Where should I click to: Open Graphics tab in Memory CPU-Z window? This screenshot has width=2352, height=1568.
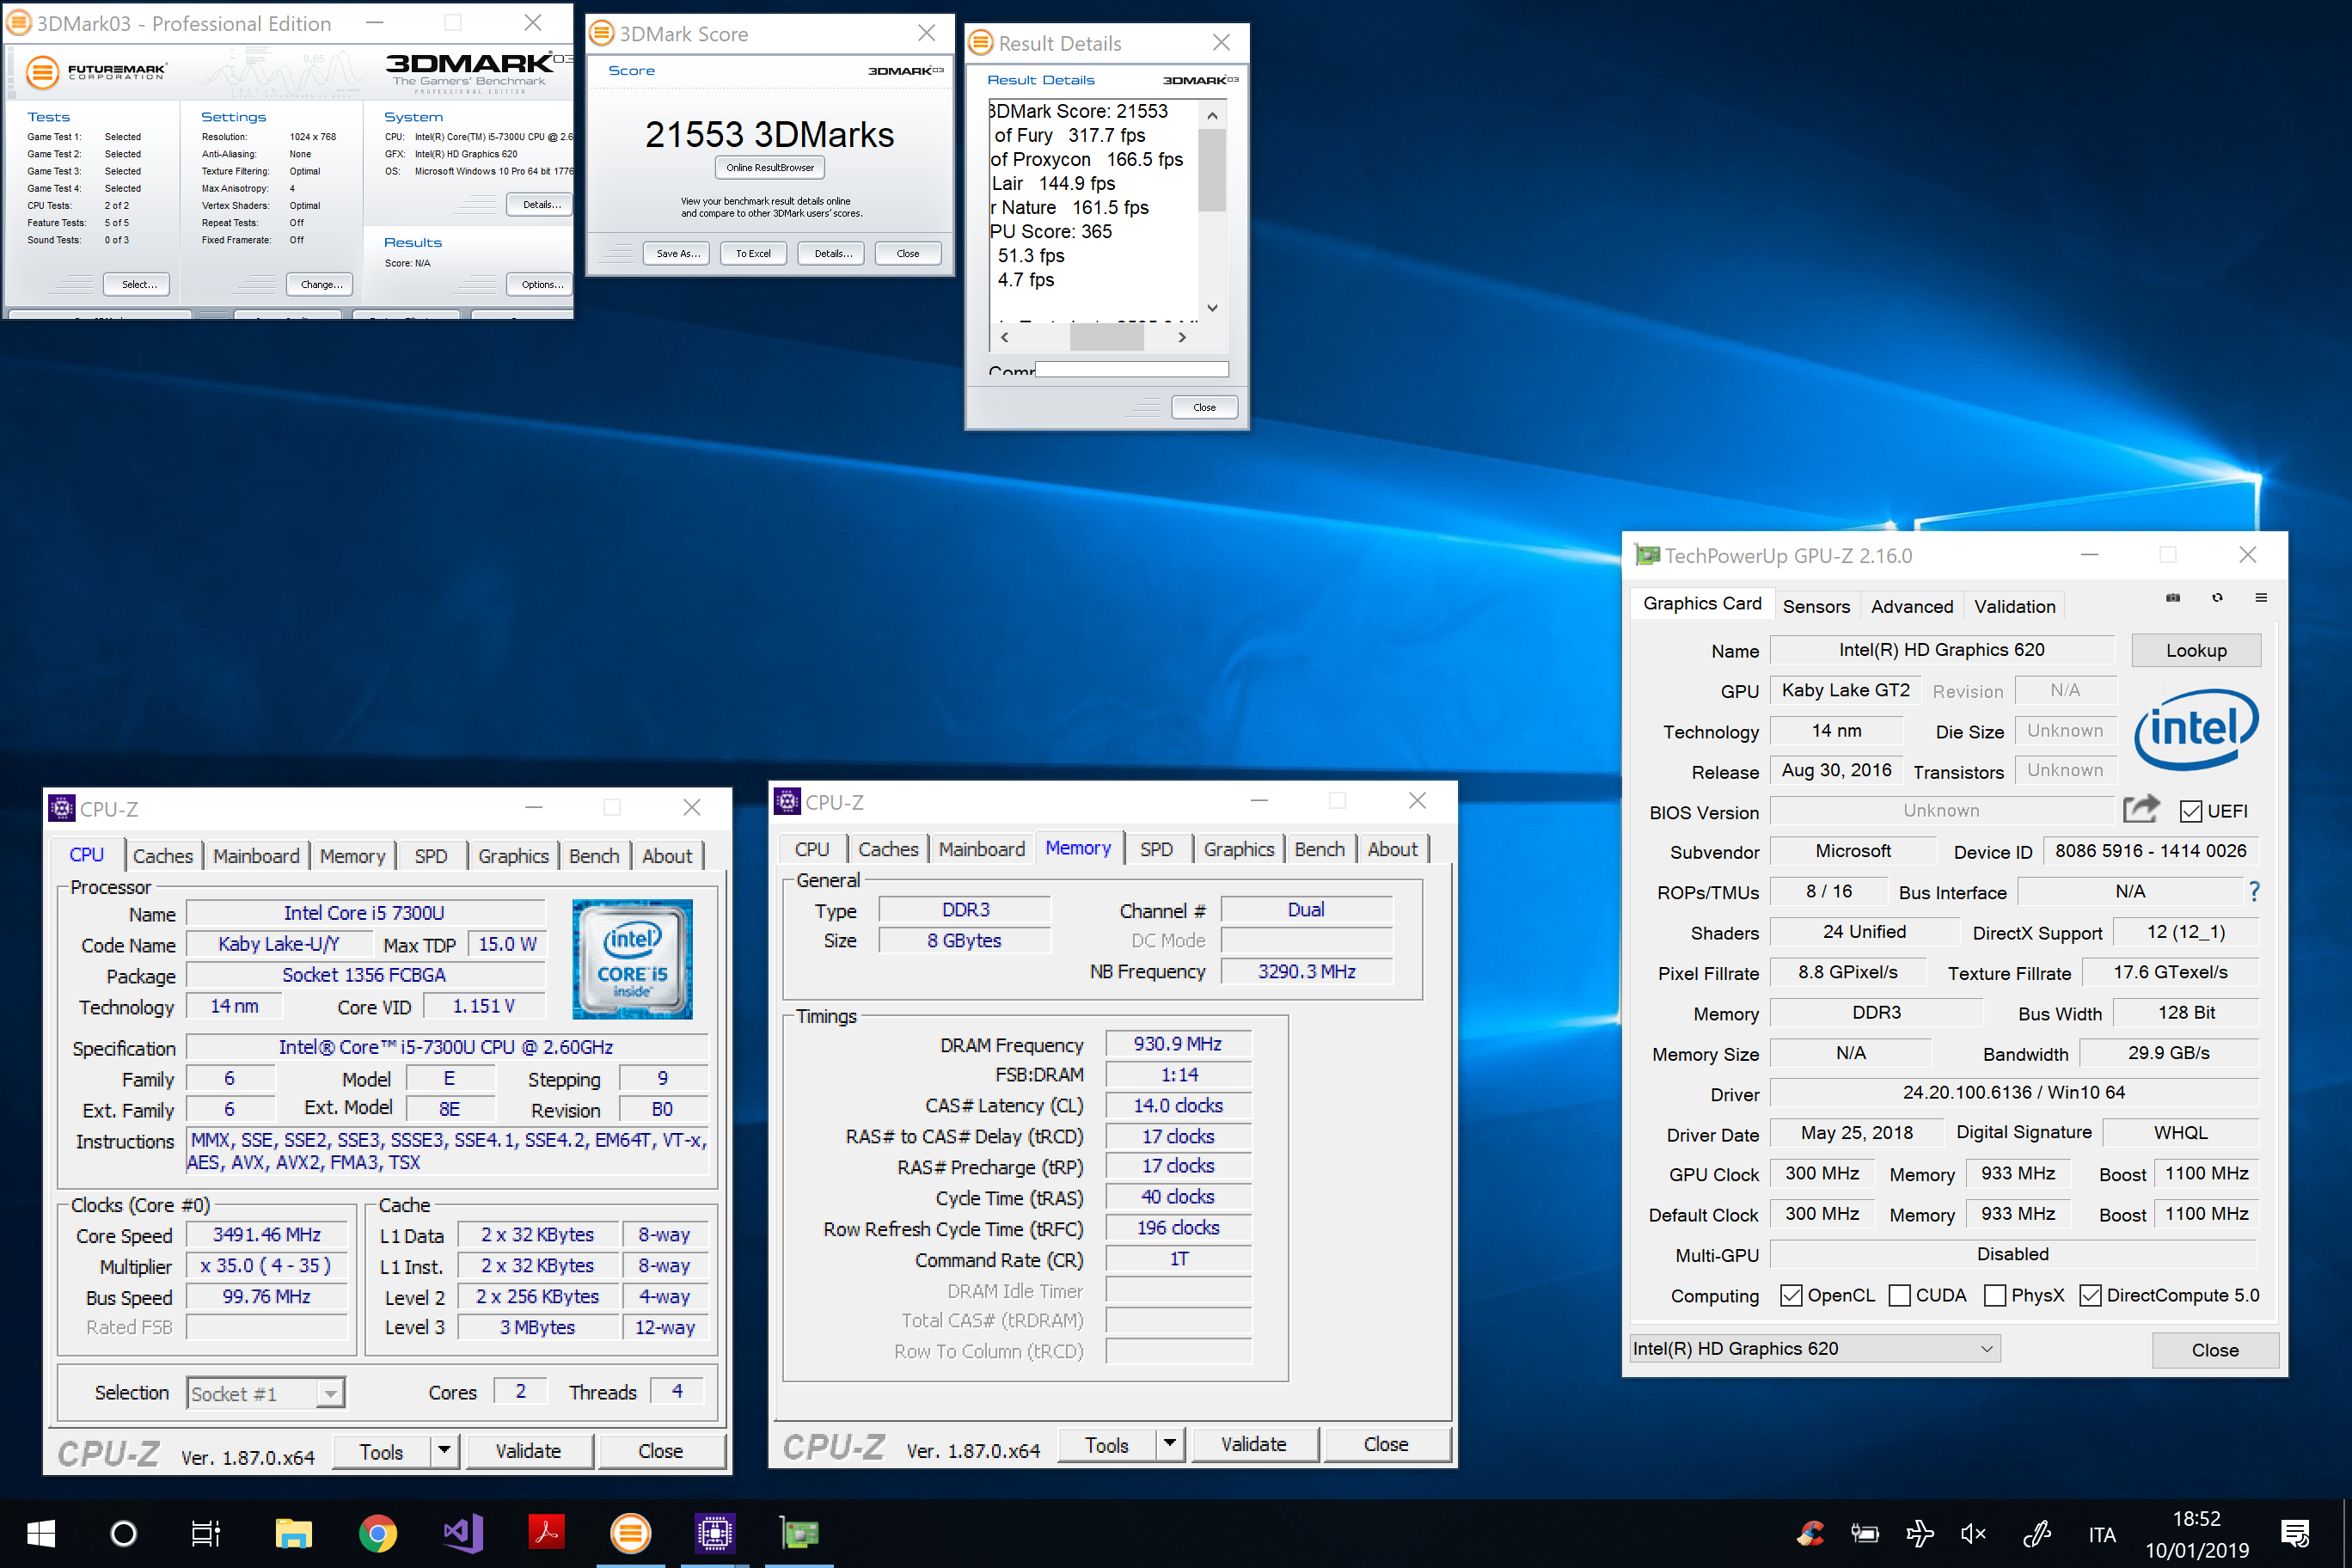pos(1238,849)
